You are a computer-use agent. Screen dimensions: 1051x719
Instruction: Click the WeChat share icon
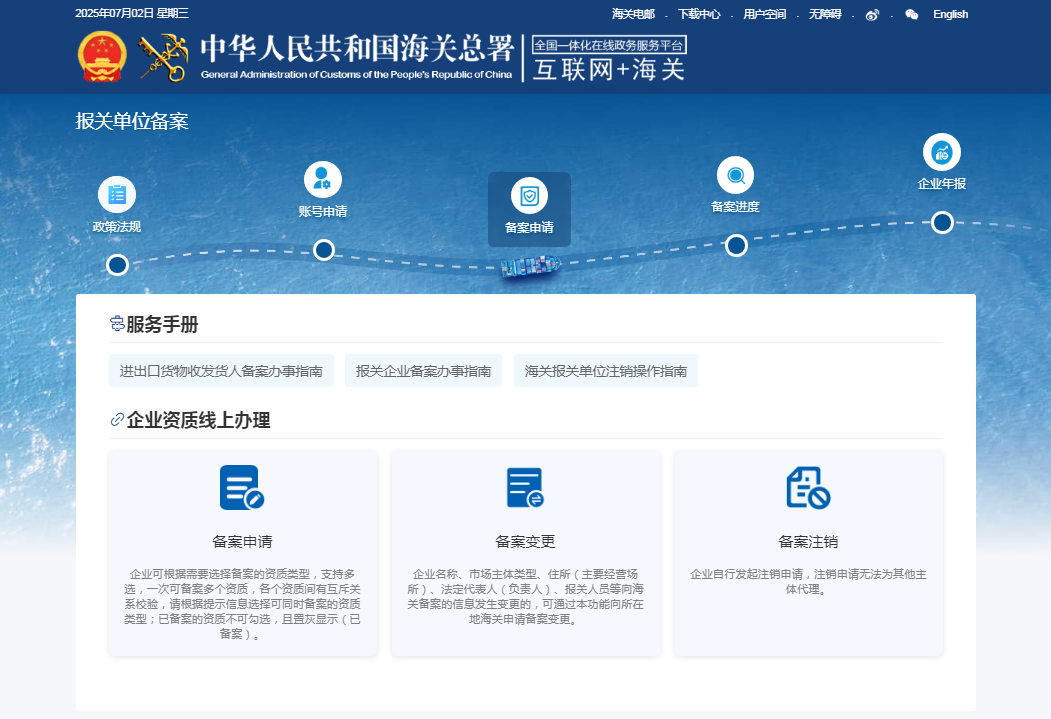pos(911,15)
